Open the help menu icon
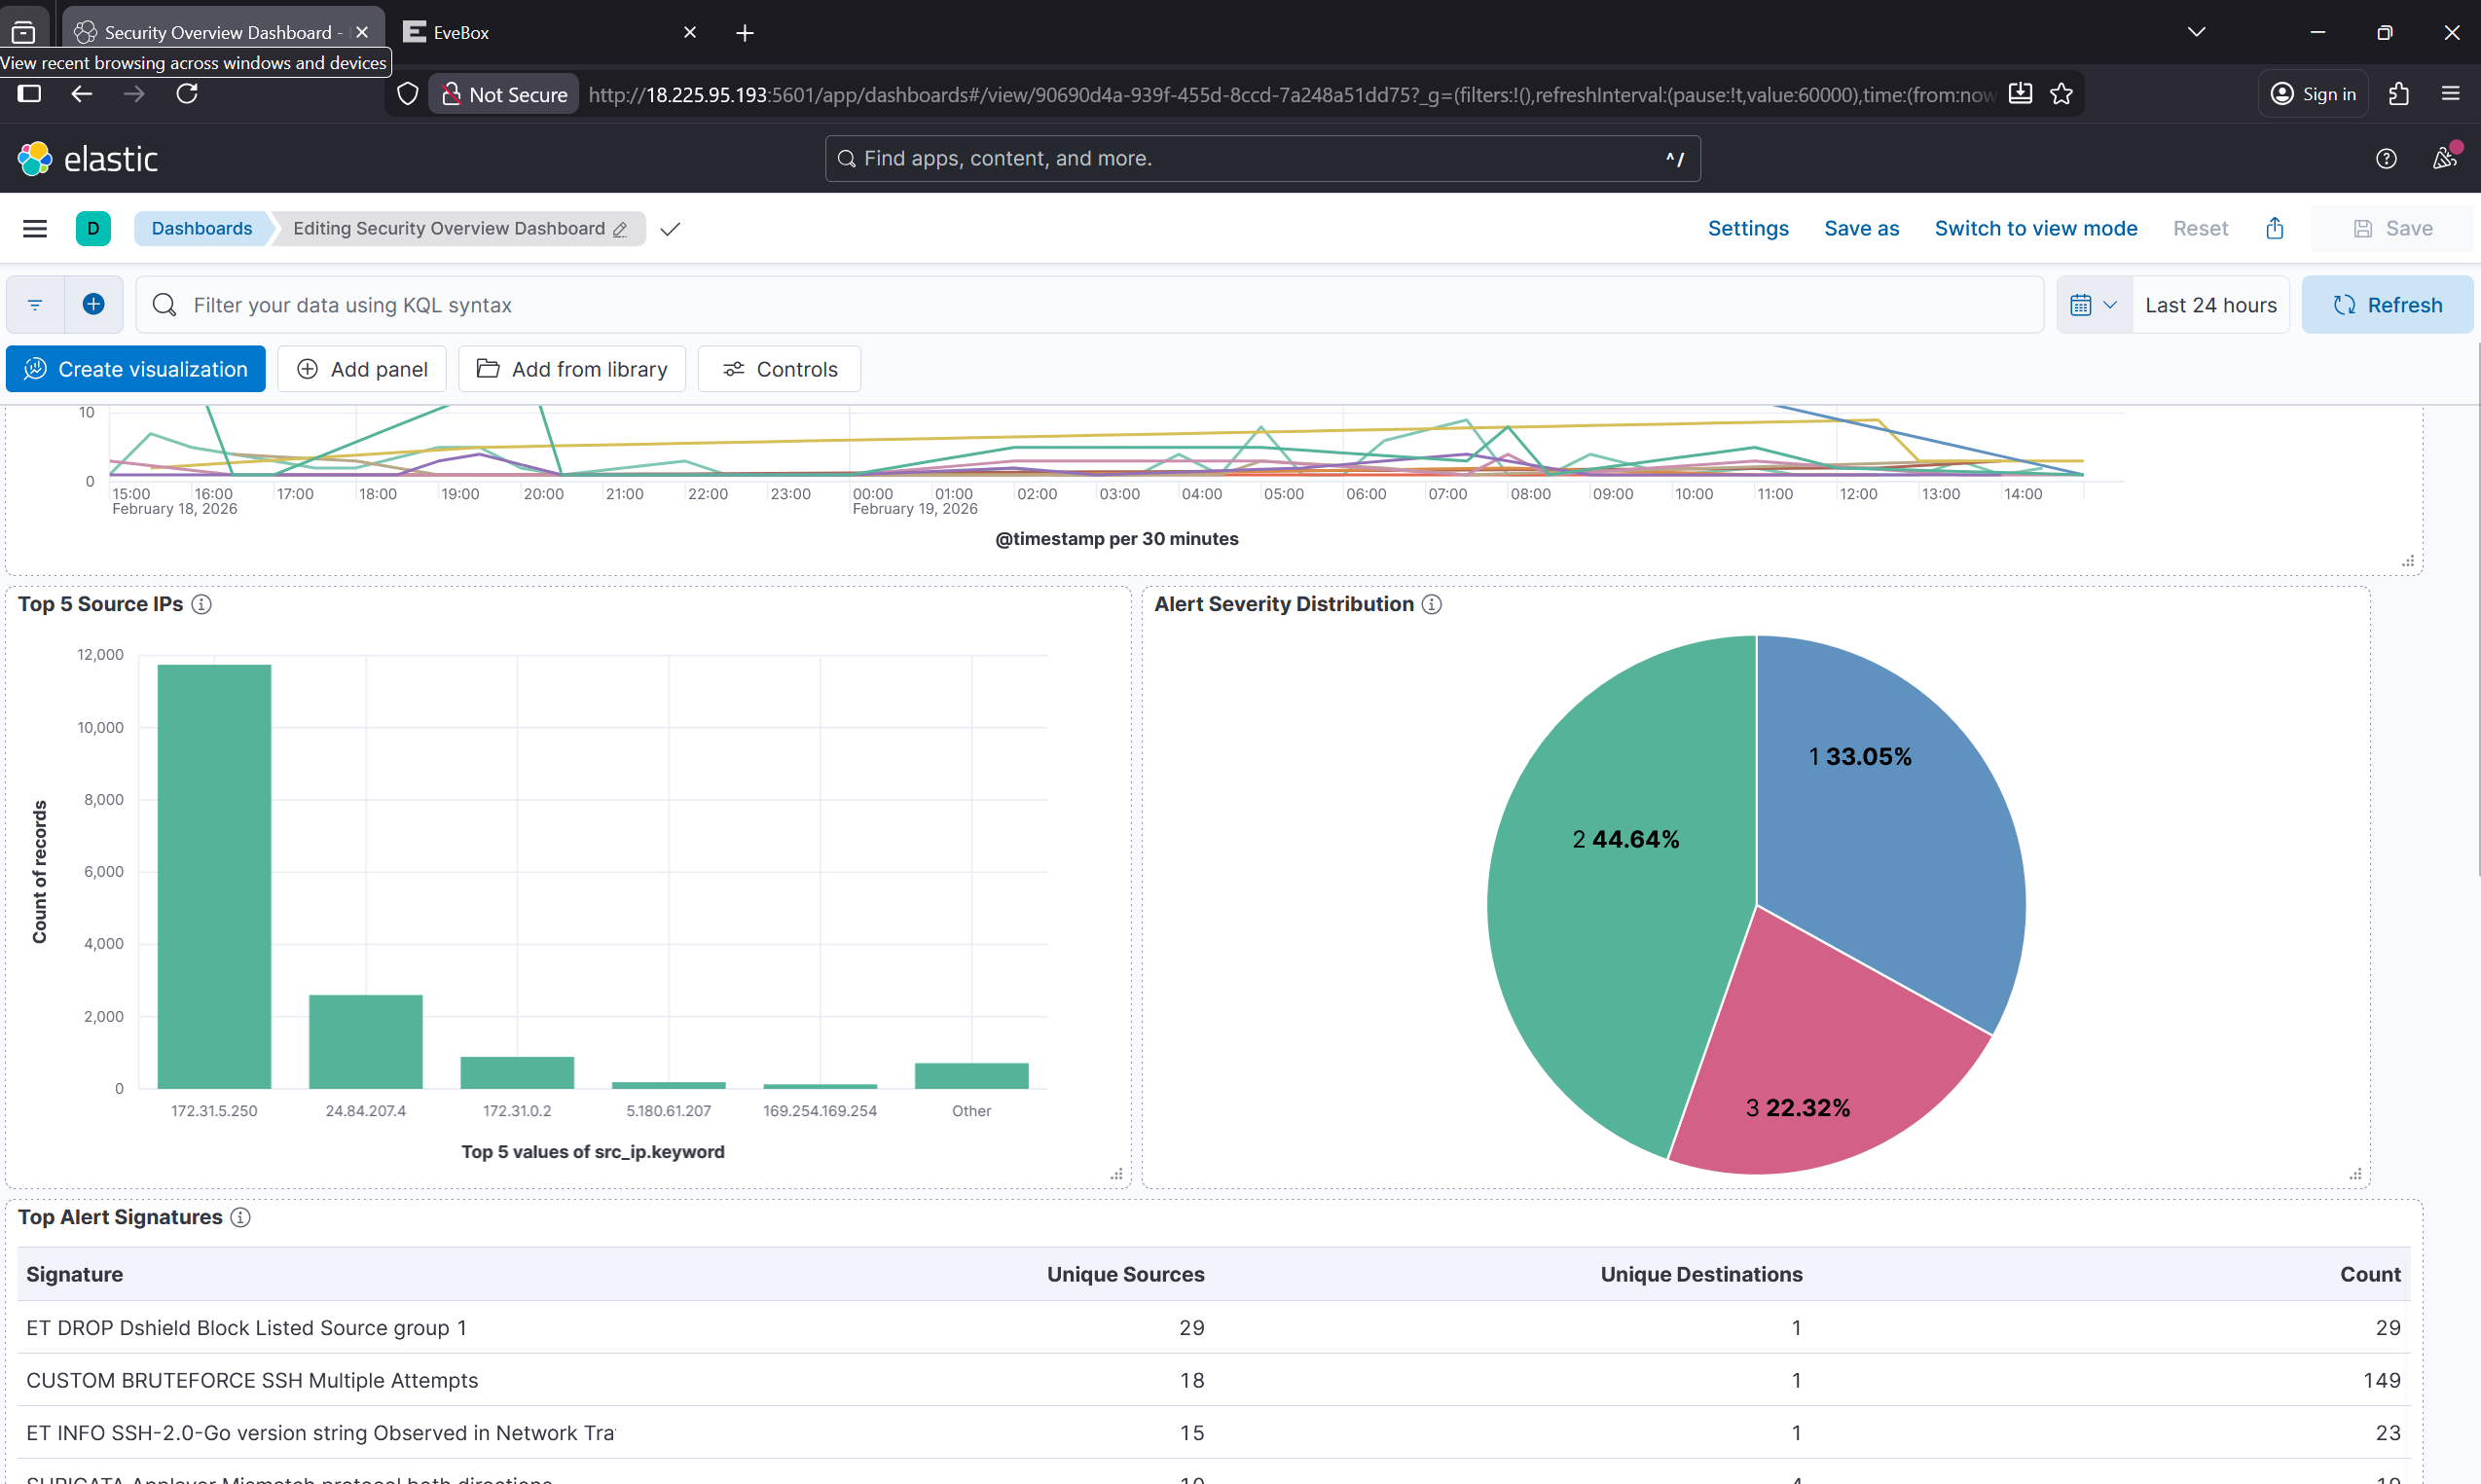 pyautogui.click(x=2388, y=158)
